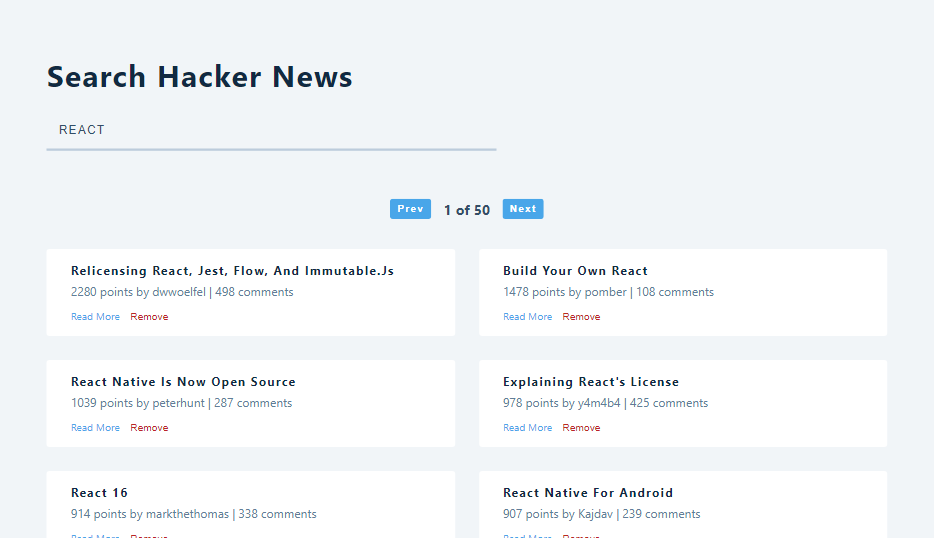Remove the Build Your Own React story
This screenshot has width=934, height=538.
coord(581,317)
